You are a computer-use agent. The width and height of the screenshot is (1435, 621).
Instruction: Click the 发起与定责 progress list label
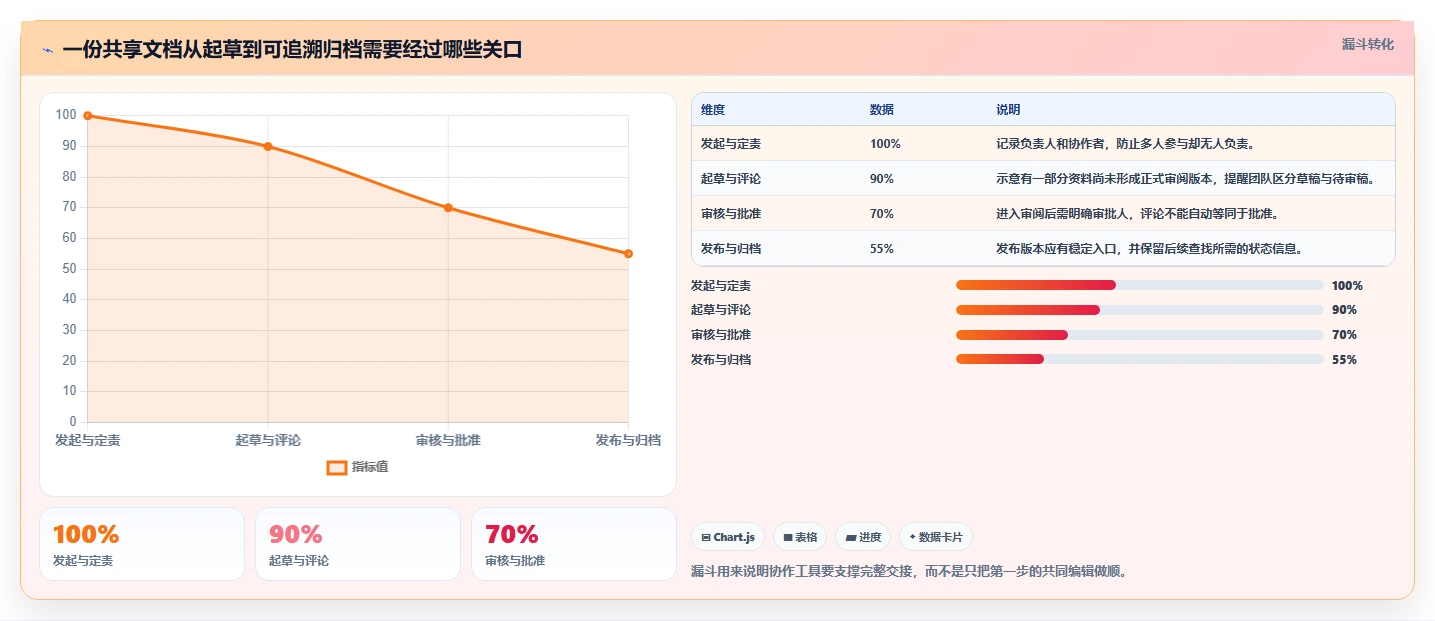pos(721,286)
